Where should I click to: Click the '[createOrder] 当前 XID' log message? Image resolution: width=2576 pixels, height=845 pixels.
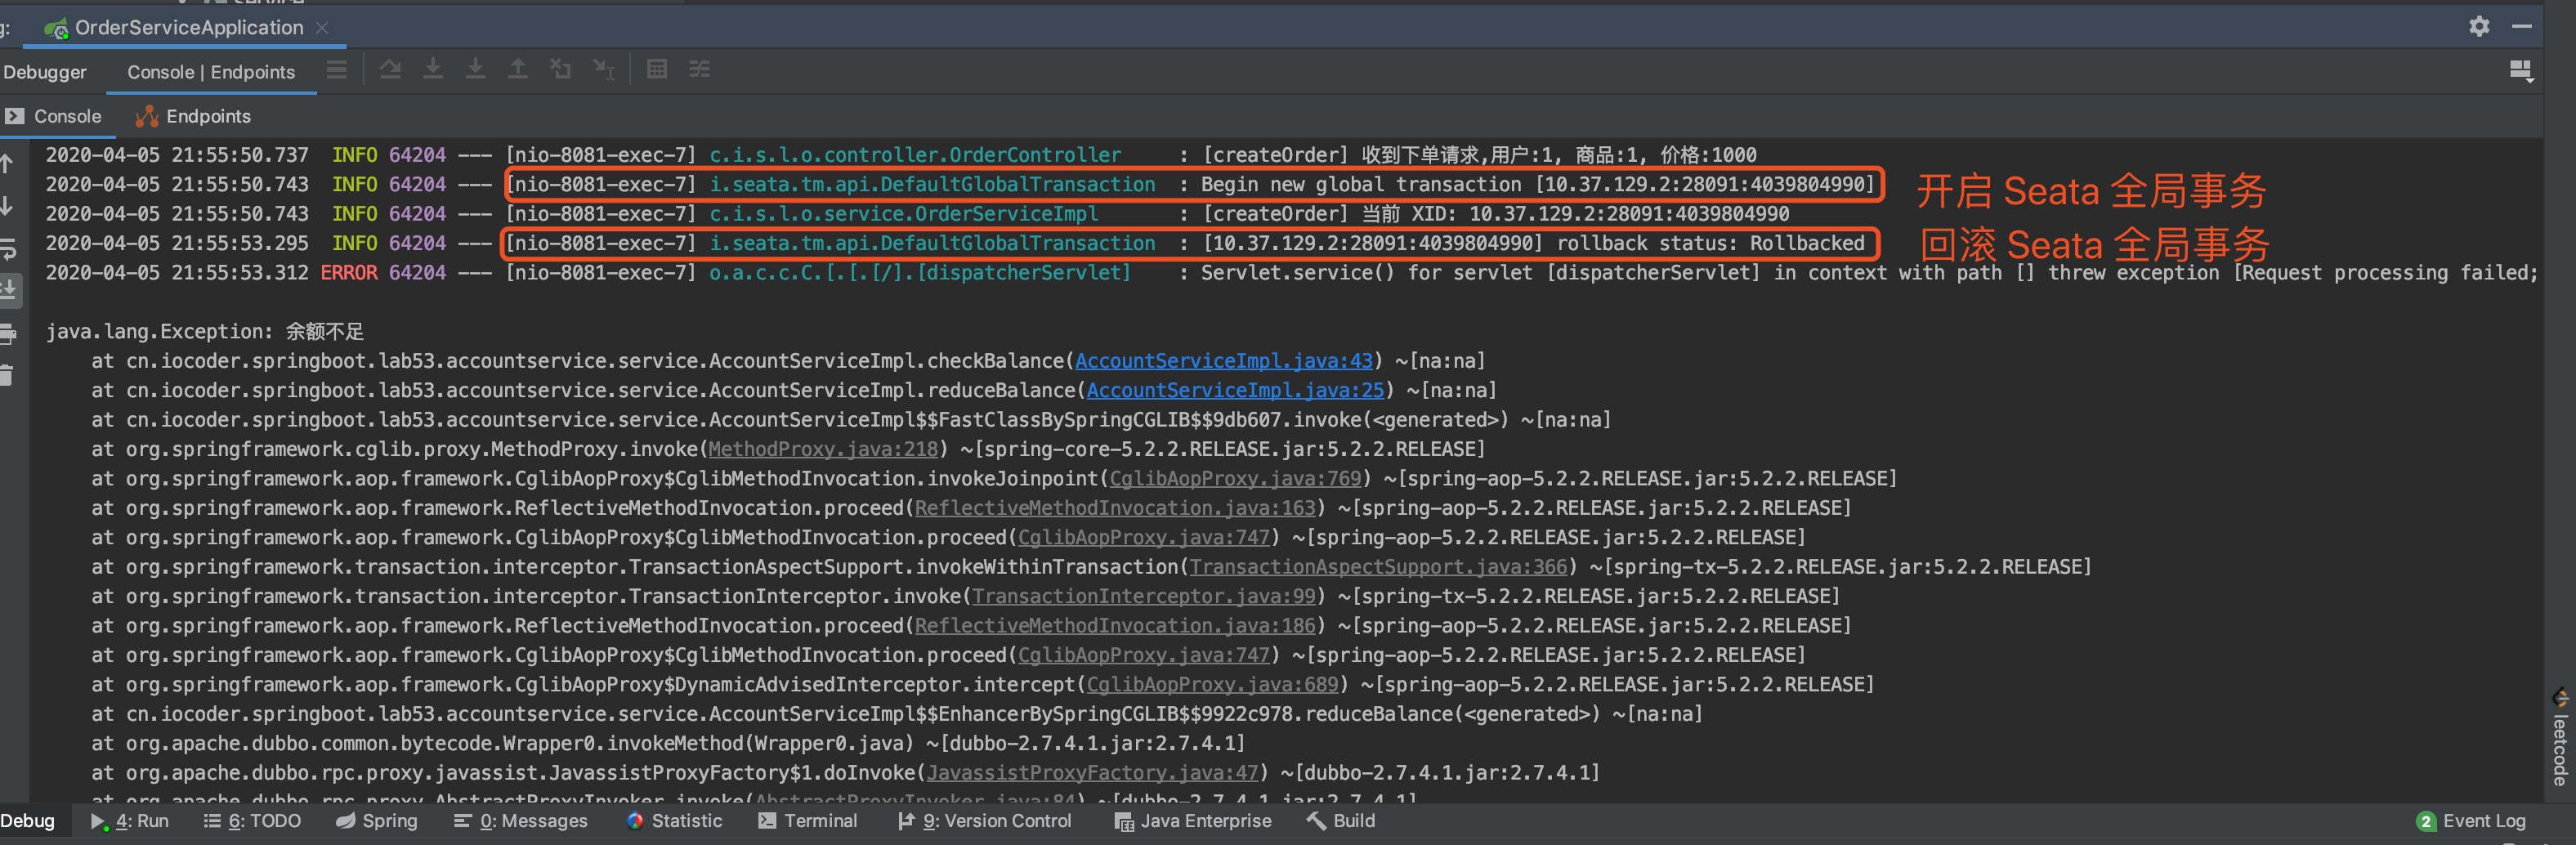coord(1495,214)
